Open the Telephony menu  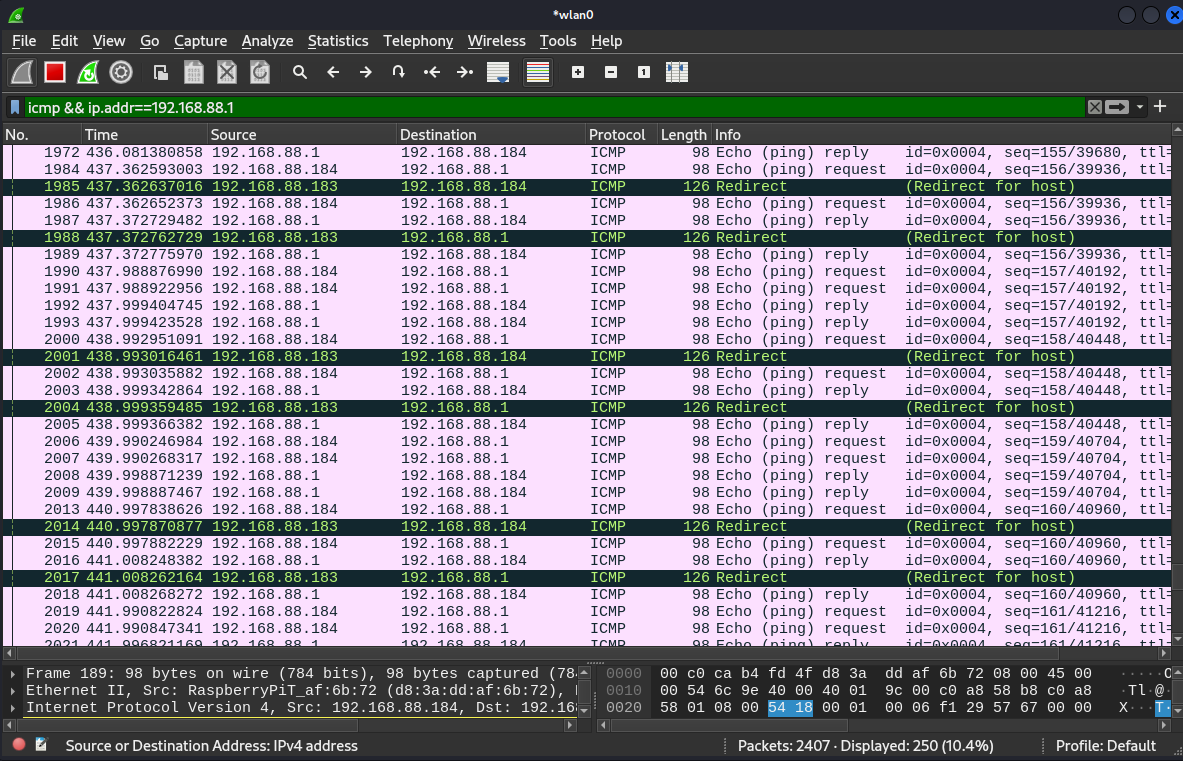click(418, 41)
